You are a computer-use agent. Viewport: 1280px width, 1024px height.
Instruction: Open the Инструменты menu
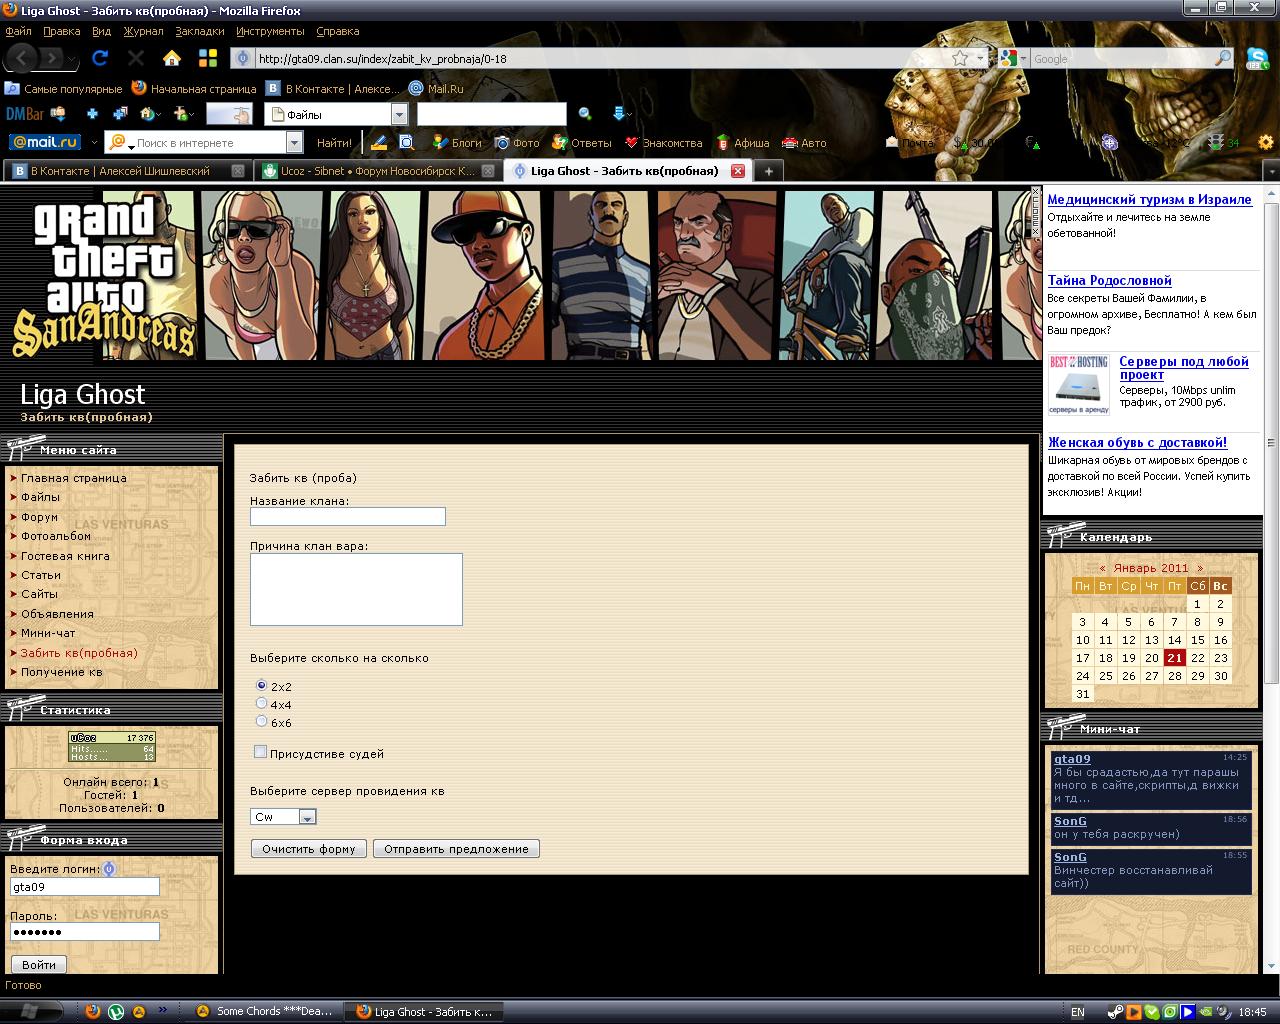(270, 31)
